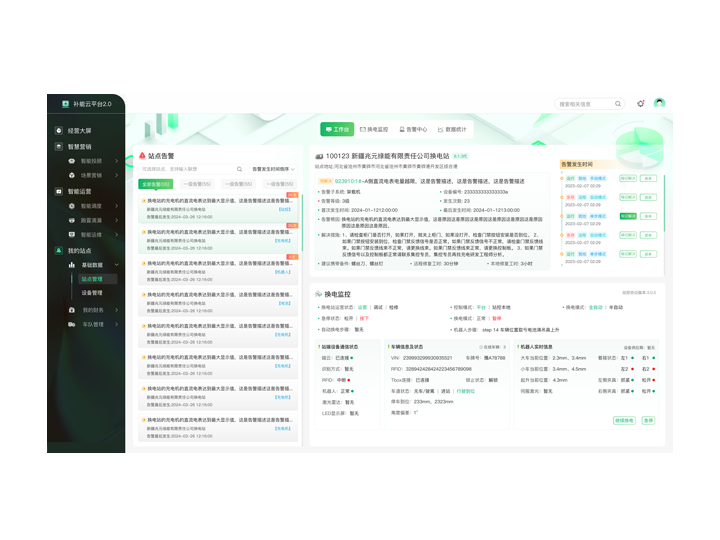Expand the 智能投顾 sidebar submenu
The image size is (720, 540).
click(x=116, y=161)
